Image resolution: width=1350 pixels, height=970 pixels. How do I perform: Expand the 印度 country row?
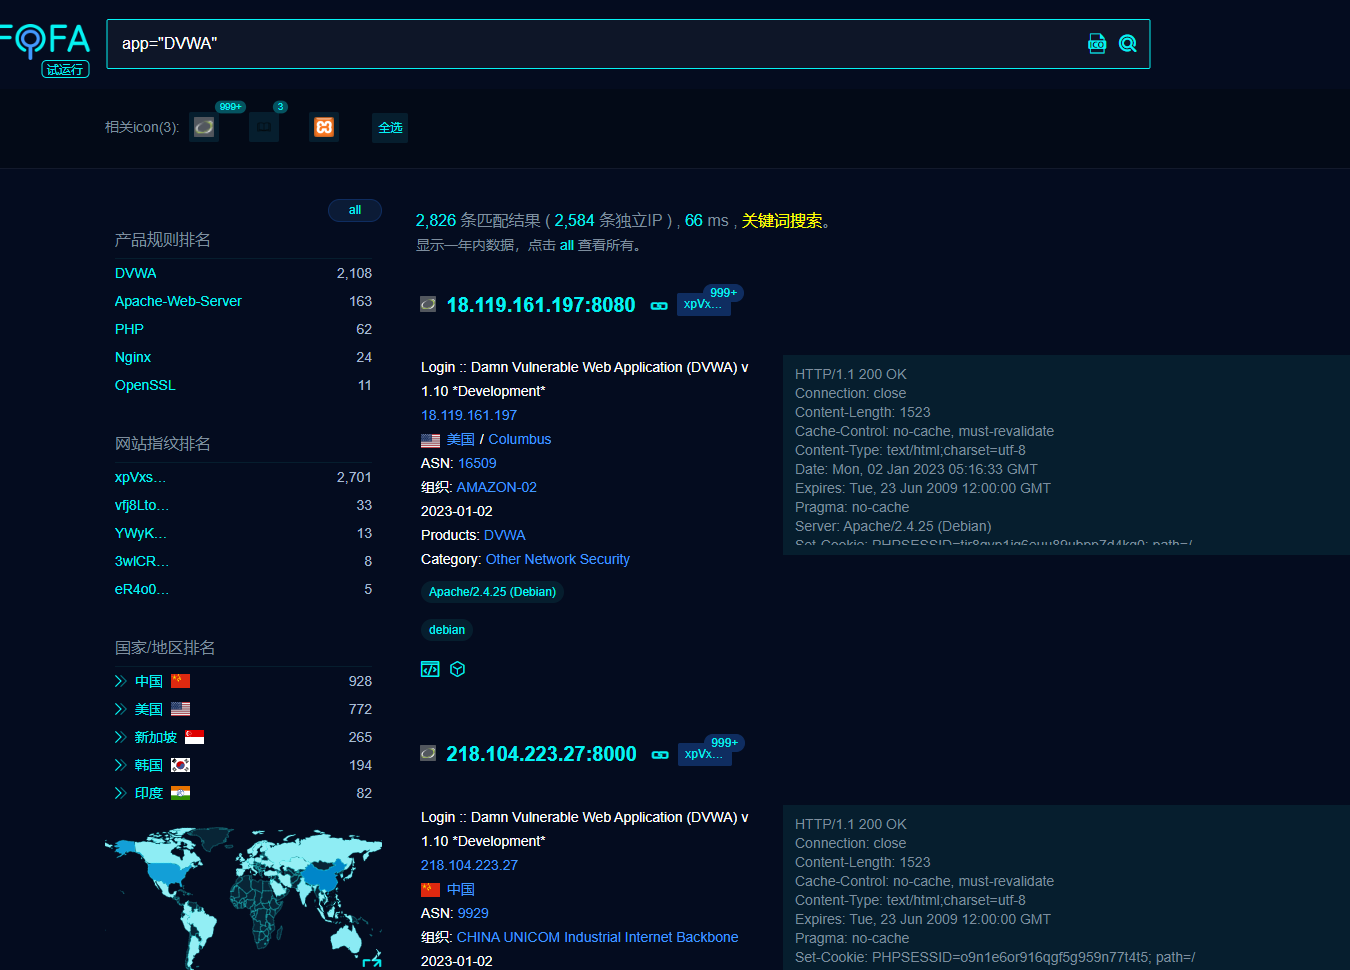point(120,793)
